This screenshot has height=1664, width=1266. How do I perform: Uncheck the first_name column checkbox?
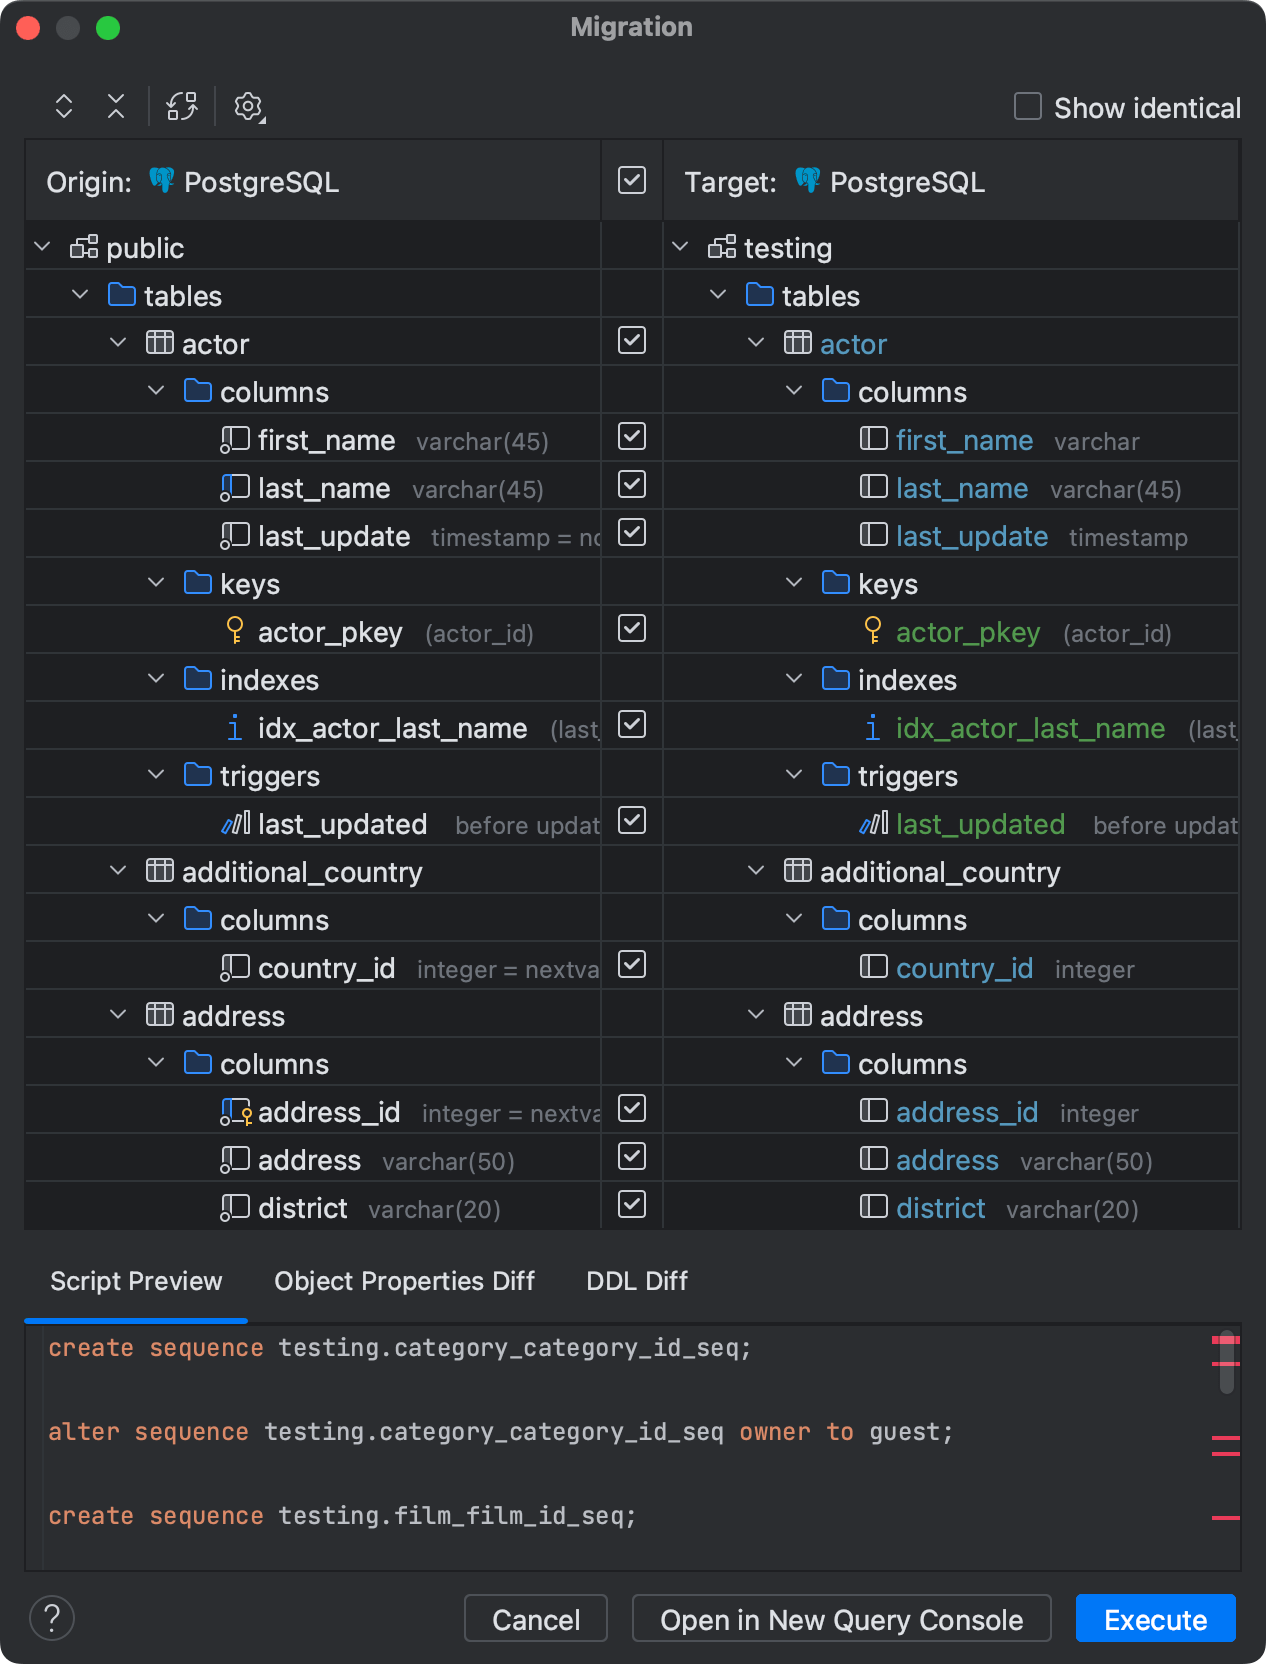coord(632,437)
